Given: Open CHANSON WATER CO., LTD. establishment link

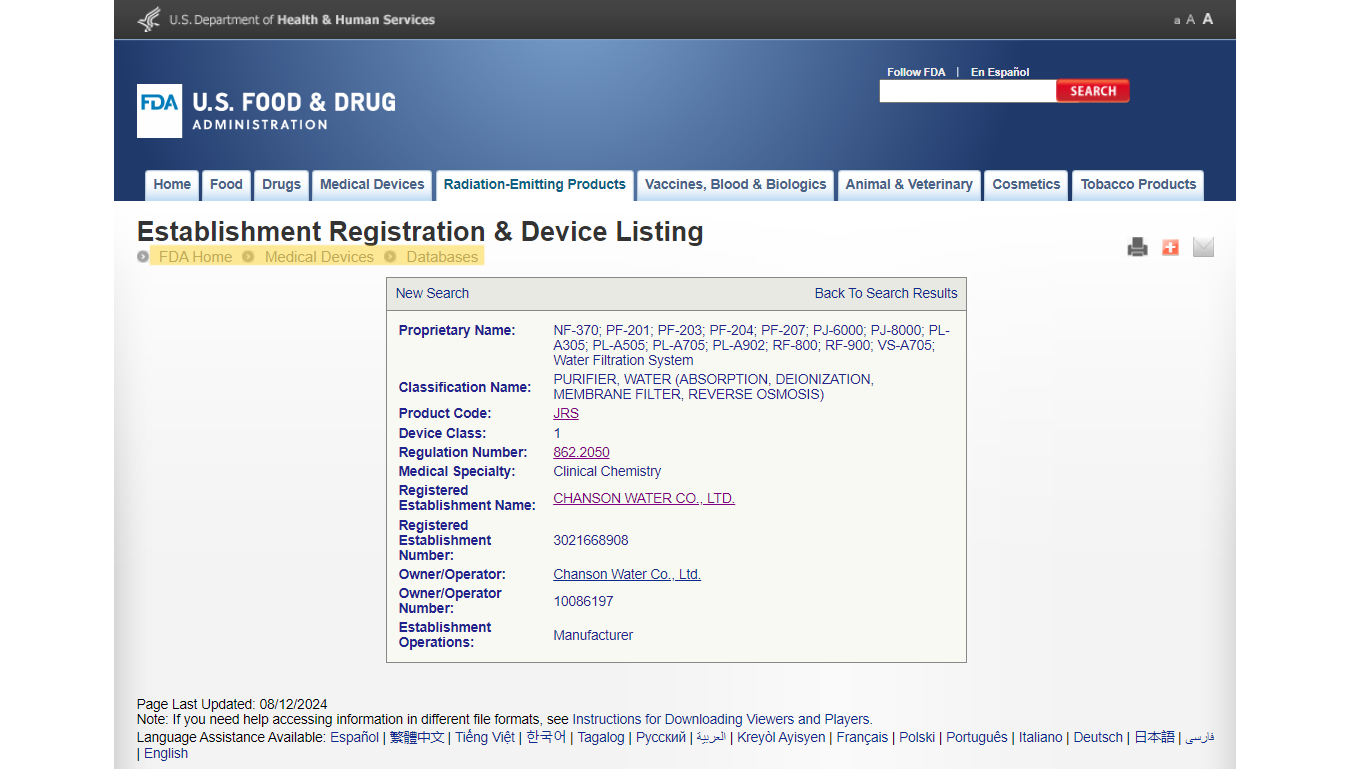Looking at the screenshot, I should (643, 499).
